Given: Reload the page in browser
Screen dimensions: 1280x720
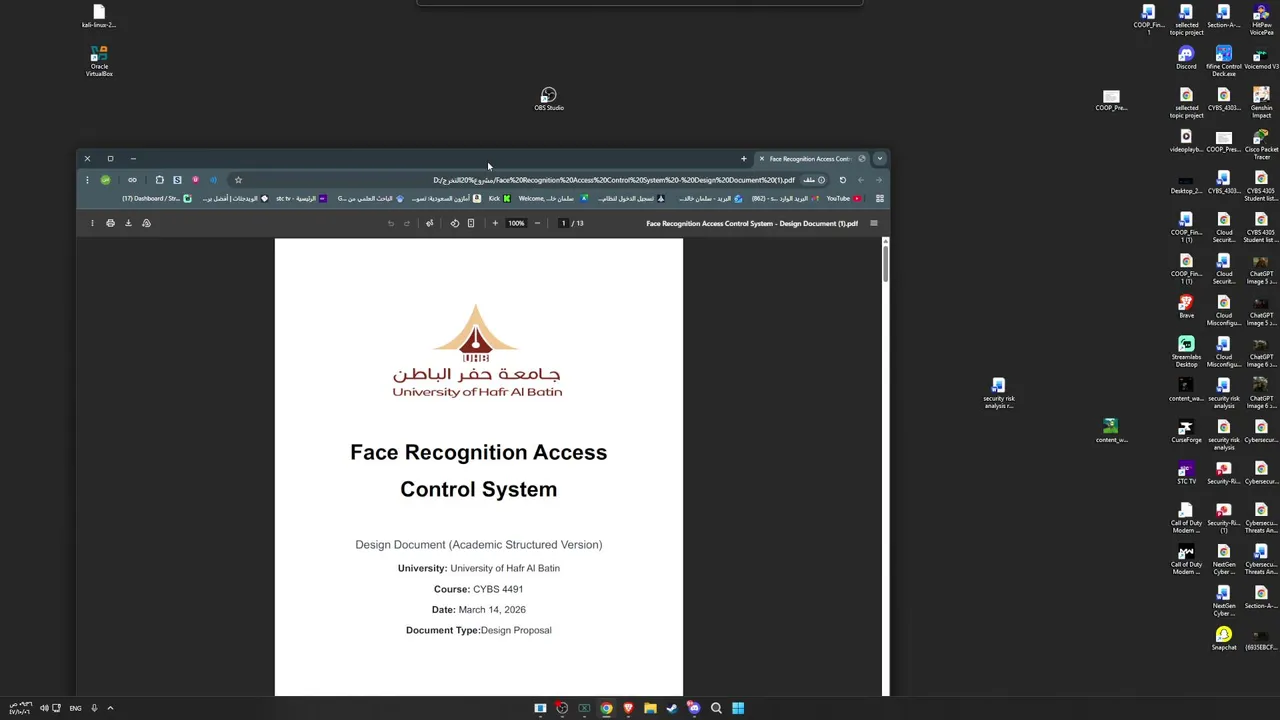Looking at the screenshot, I should tap(842, 180).
